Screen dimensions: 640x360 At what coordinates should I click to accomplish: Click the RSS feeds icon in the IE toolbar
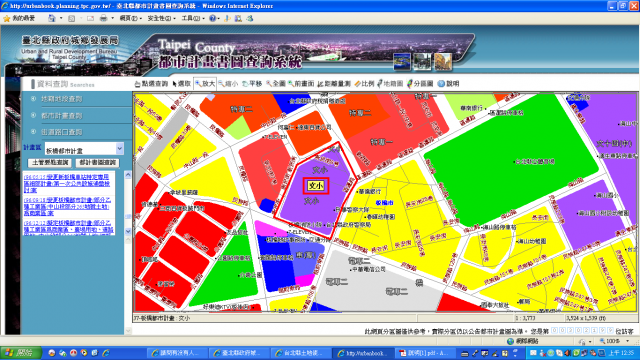click(x=72, y=18)
